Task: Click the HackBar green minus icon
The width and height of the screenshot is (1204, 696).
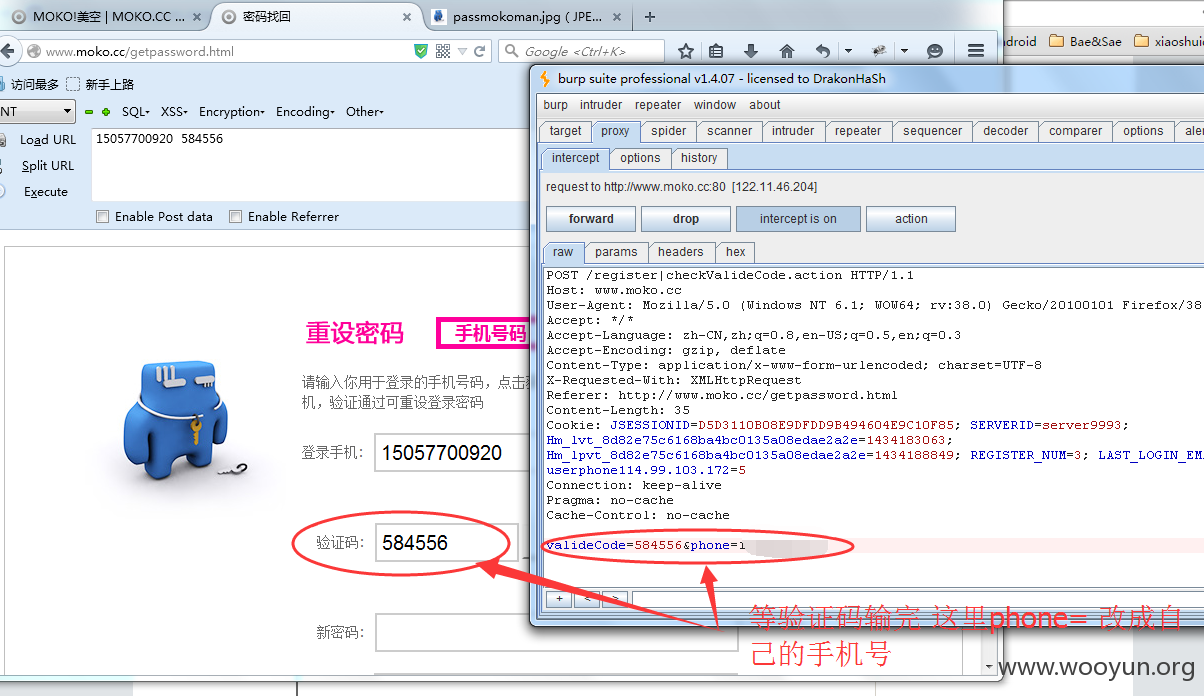Action: [89, 112]
